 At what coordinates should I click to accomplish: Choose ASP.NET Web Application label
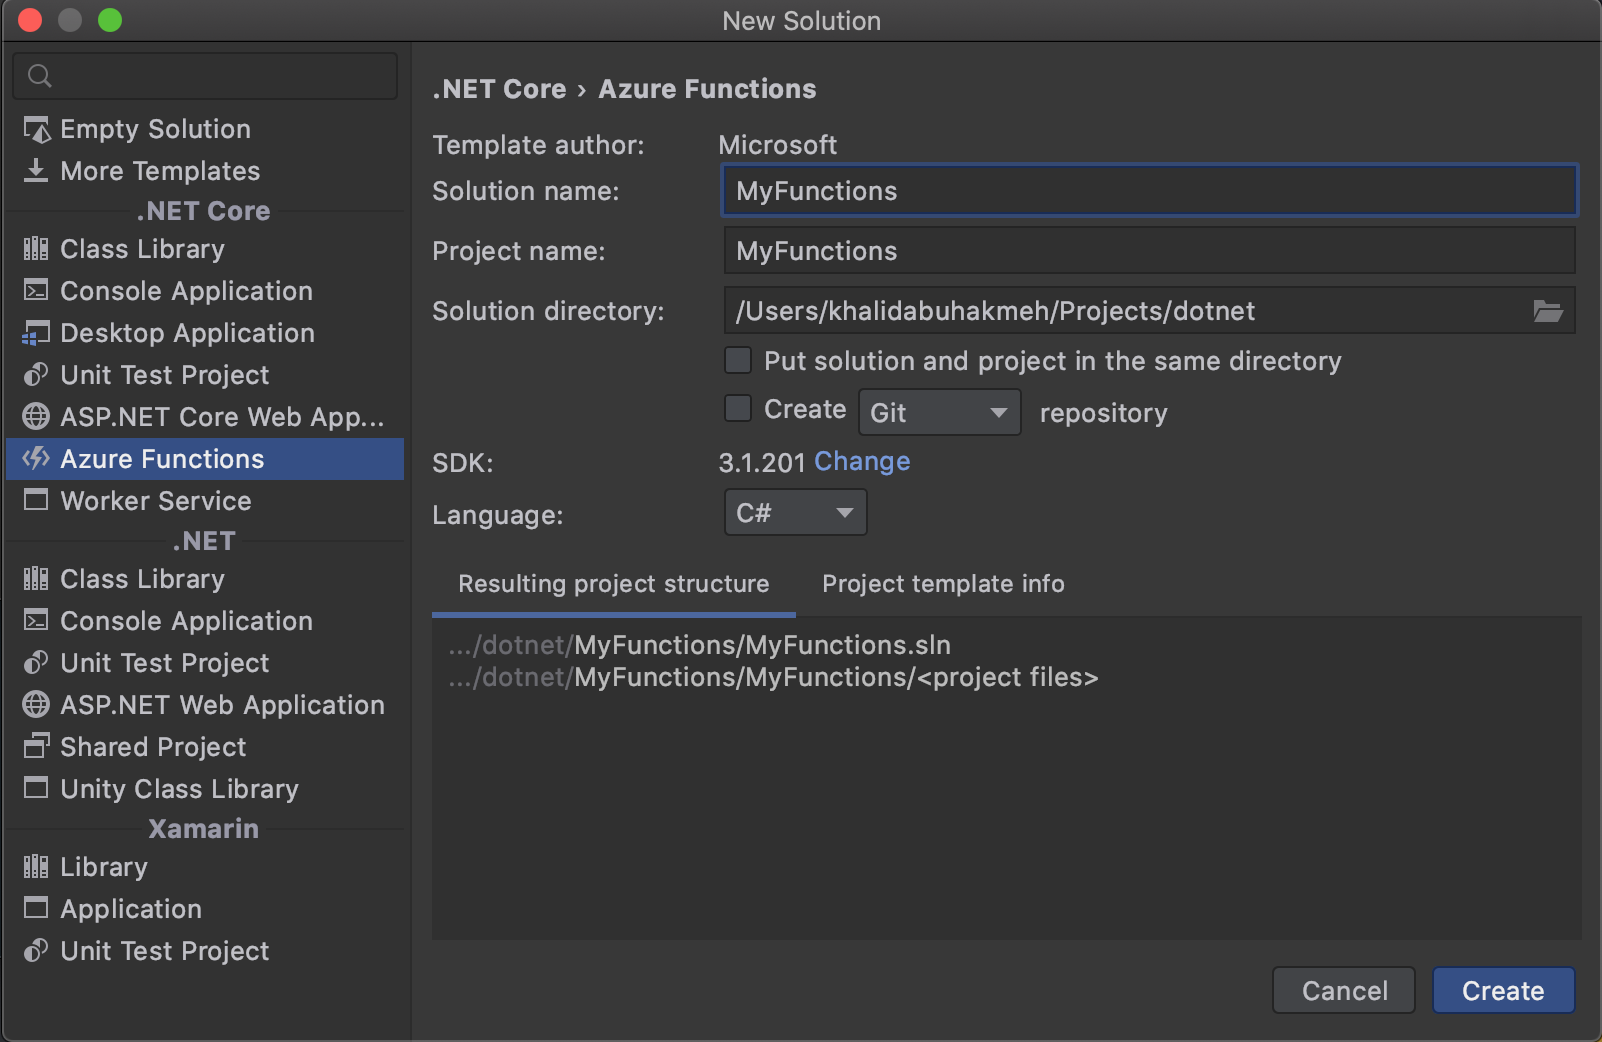(x=222, y=705)
